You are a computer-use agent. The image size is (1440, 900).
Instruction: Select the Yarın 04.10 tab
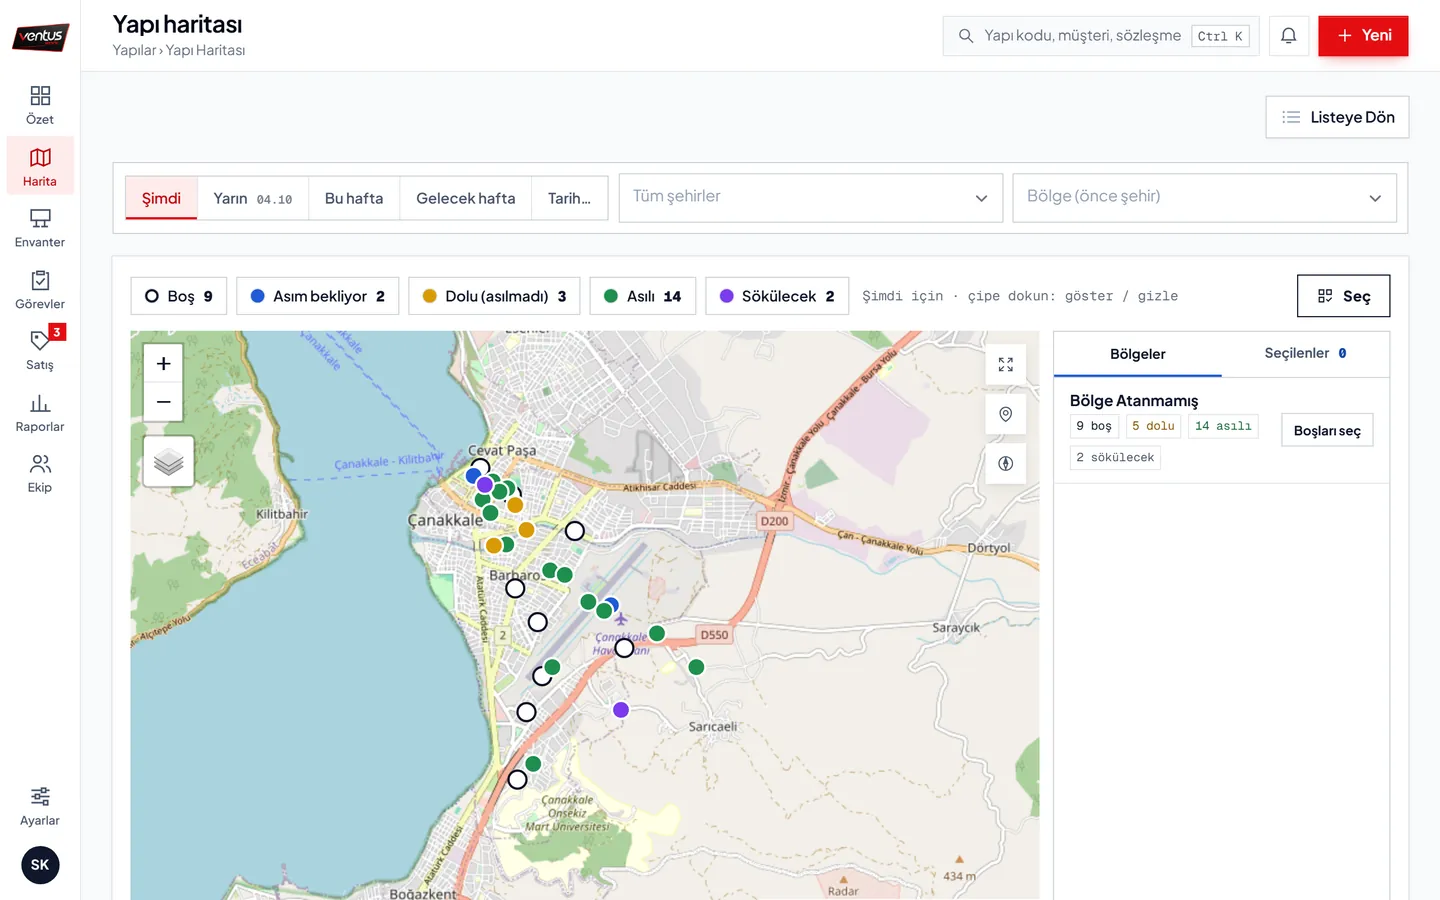click(253, 198)
